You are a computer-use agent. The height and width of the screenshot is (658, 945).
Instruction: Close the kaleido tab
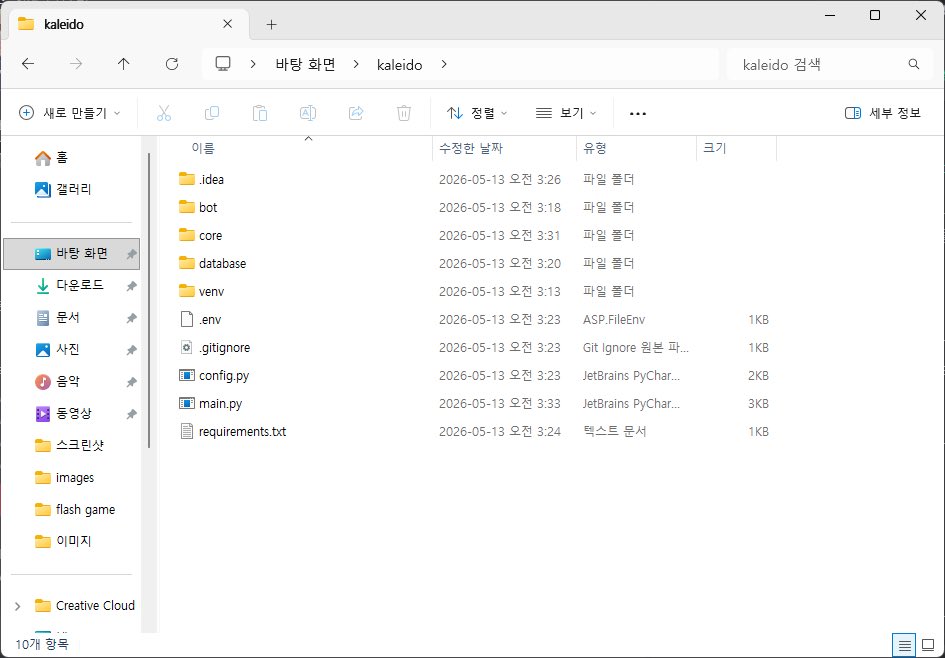(x=227, y=24)
